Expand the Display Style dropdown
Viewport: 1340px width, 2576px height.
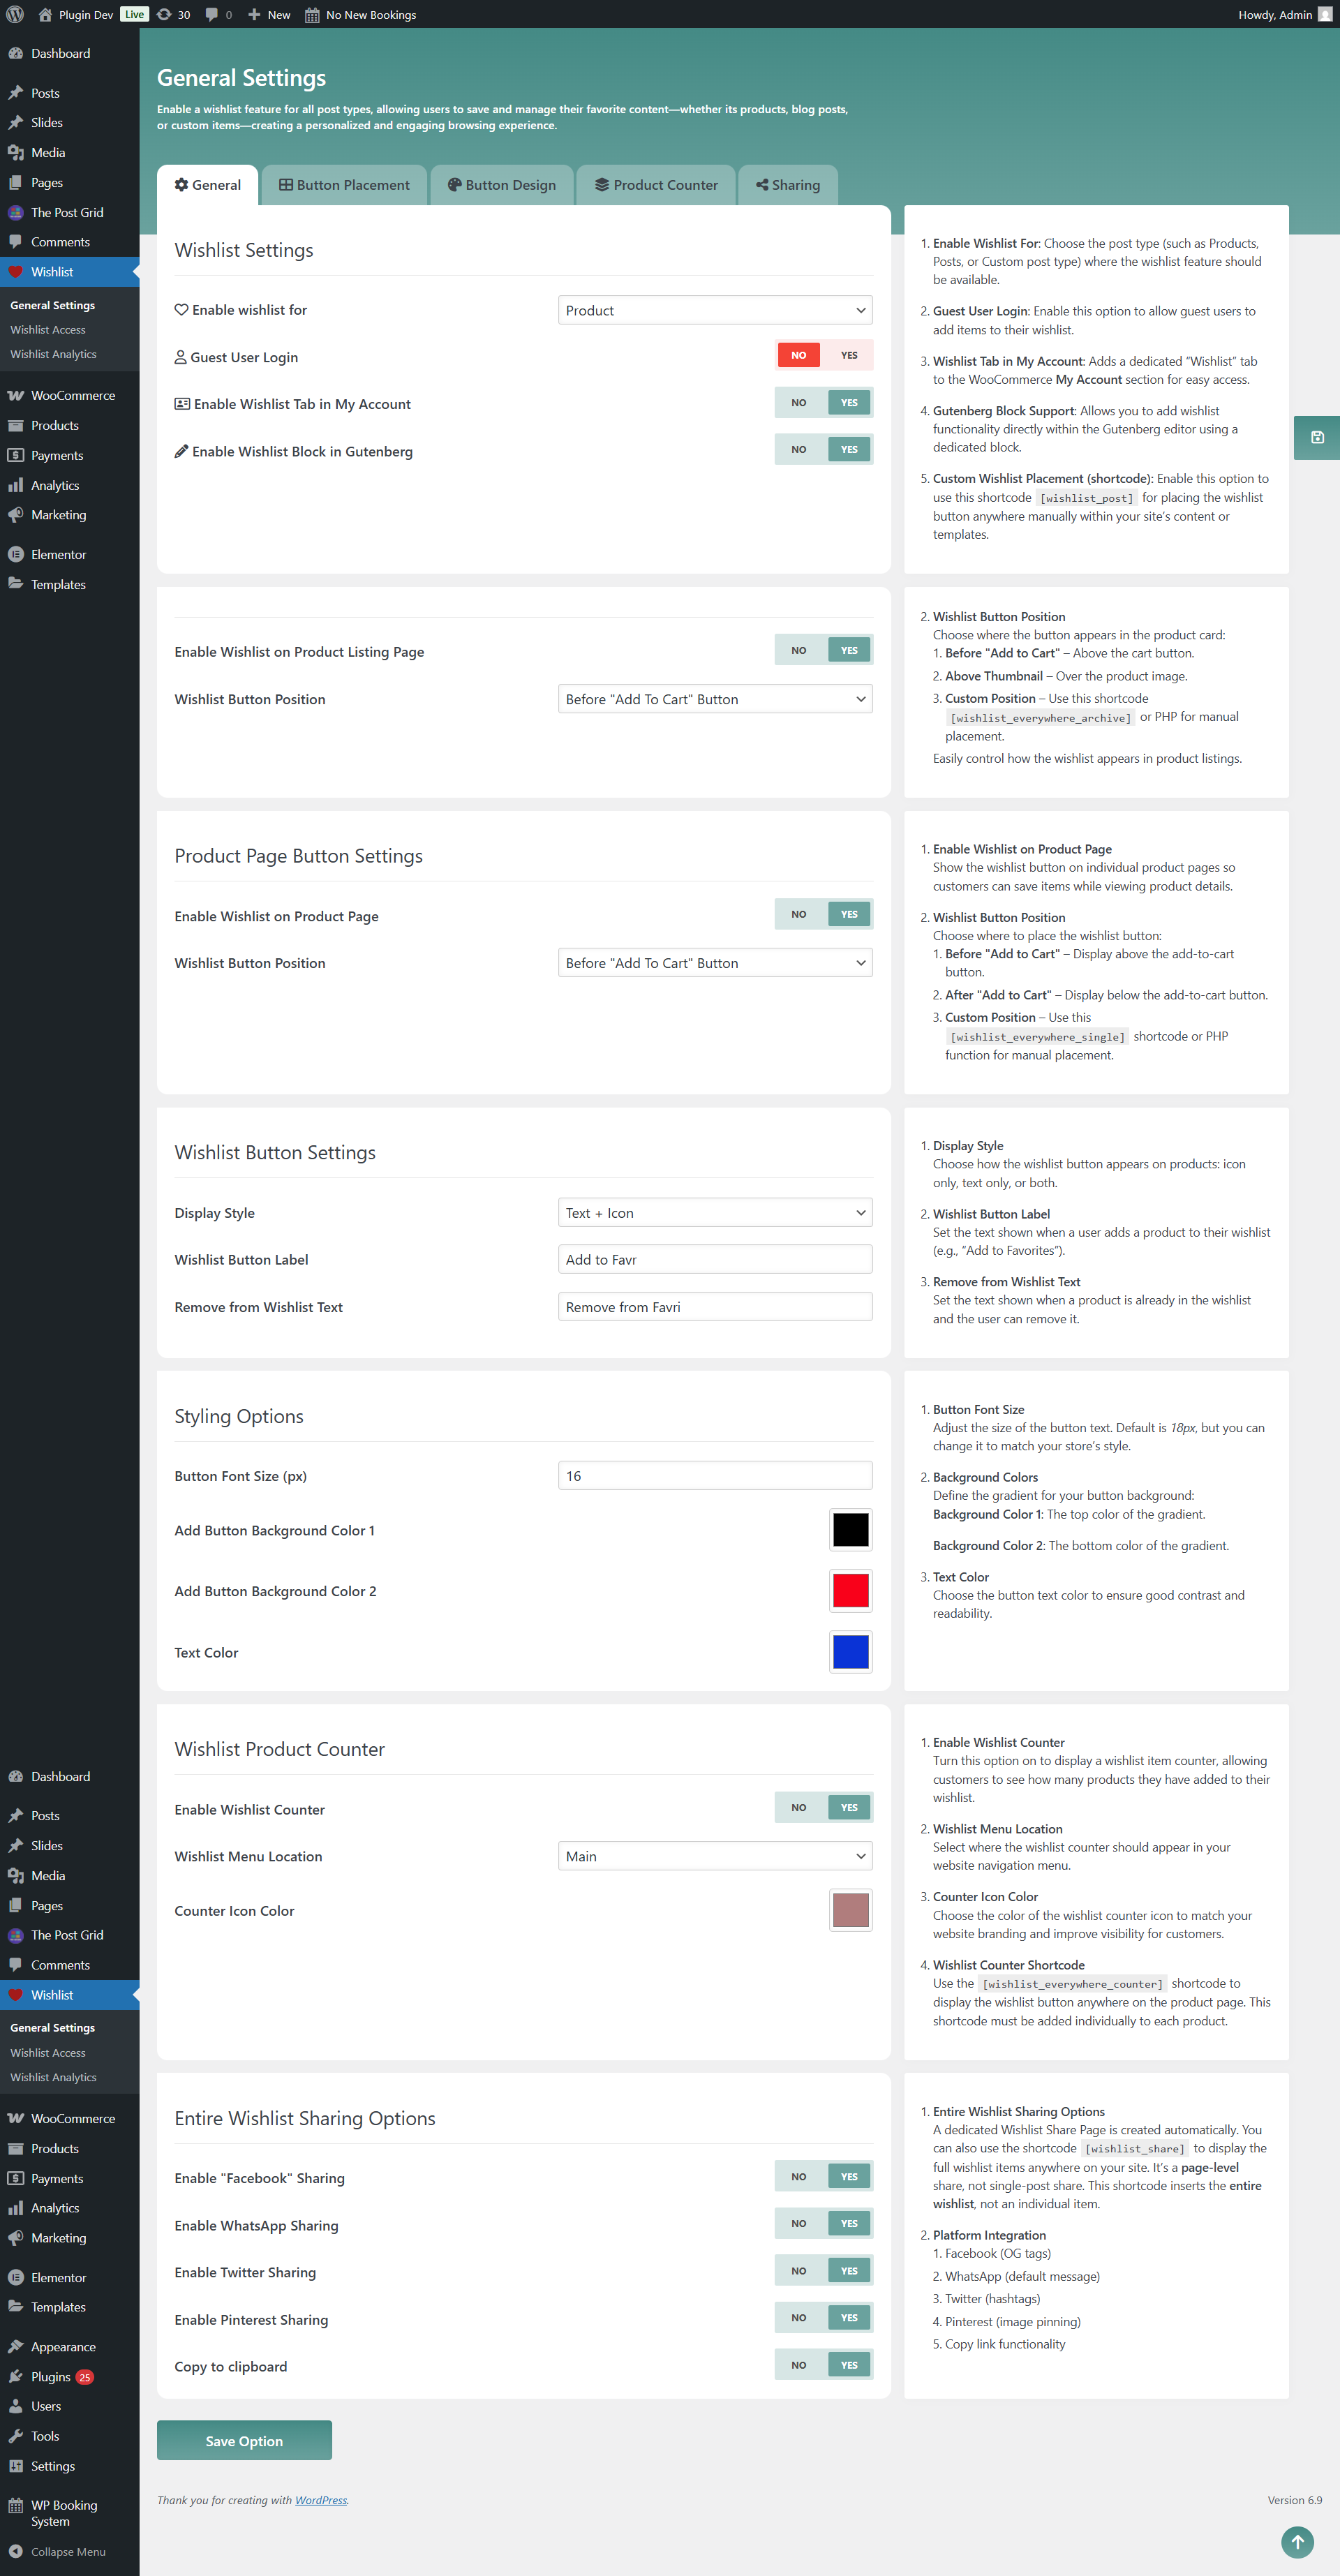click(714, 1212)
